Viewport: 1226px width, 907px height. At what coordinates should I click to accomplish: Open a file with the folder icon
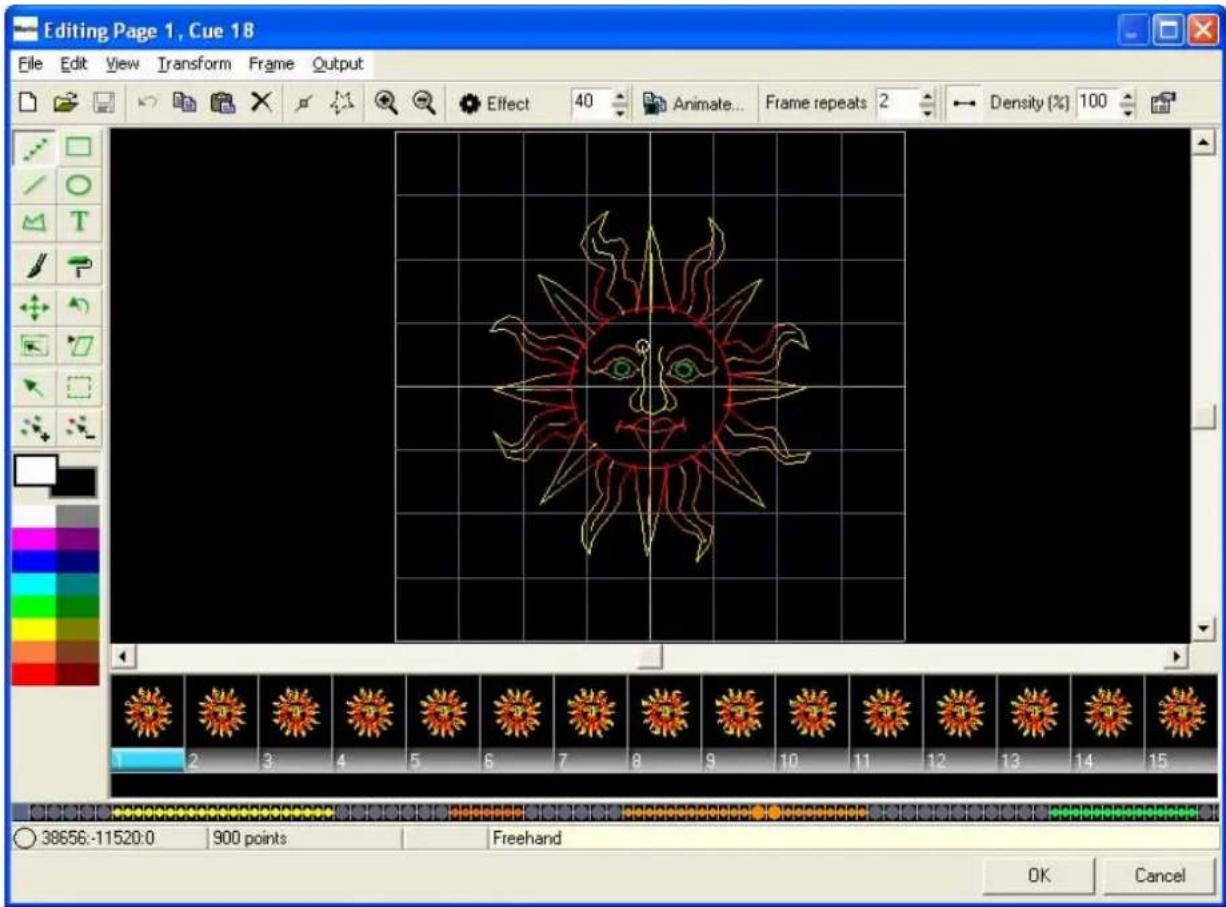point(66,103)
